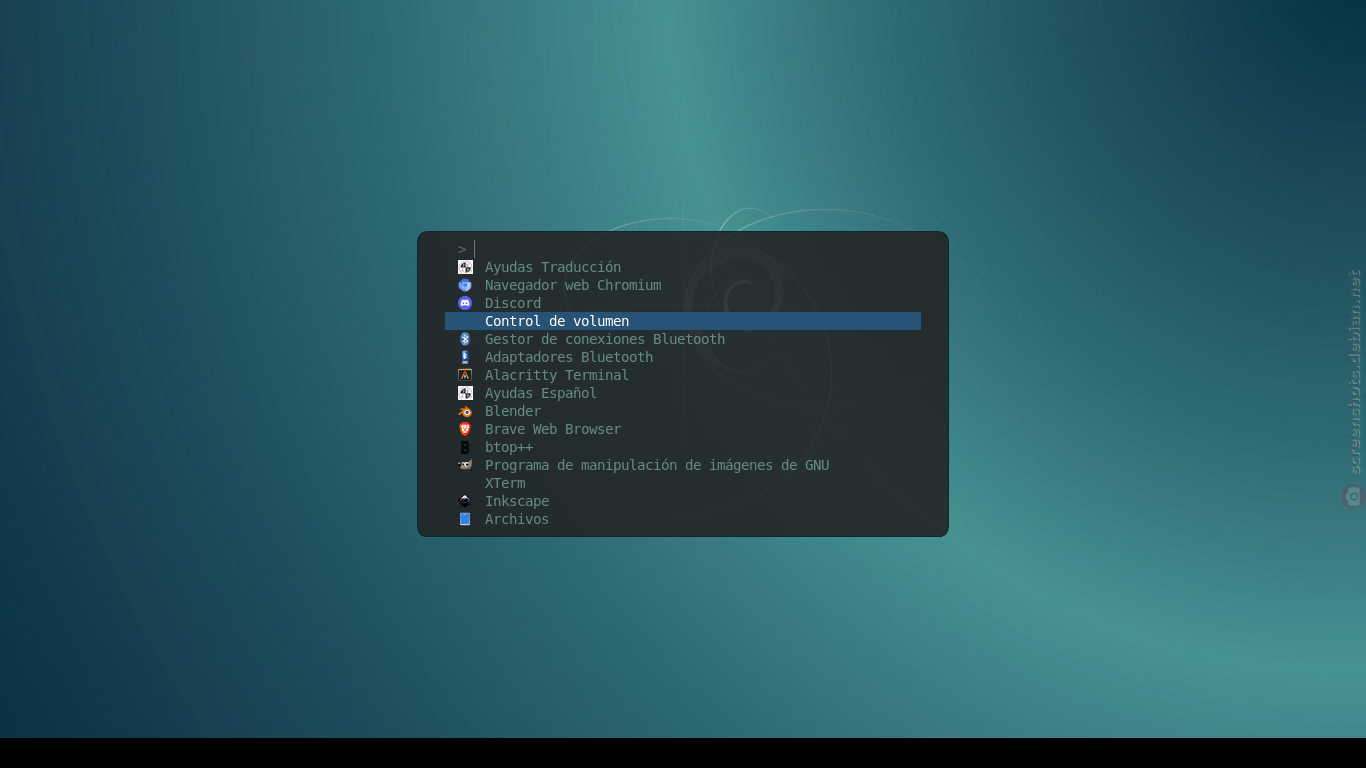Open the Discord entry text
The height and width of the screenshot is (768, 1366).
click(x=513, y=303)
